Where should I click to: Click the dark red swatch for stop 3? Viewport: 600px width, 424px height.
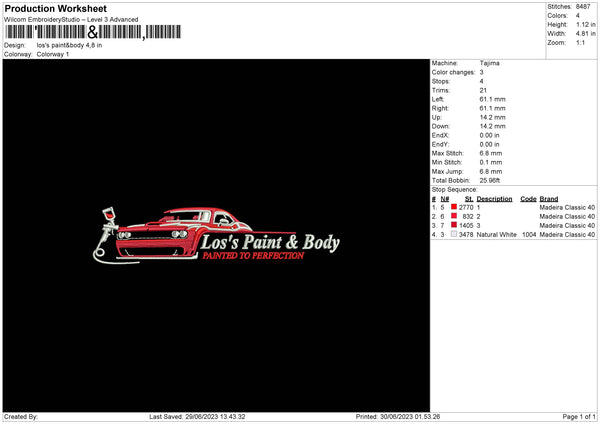454,225
